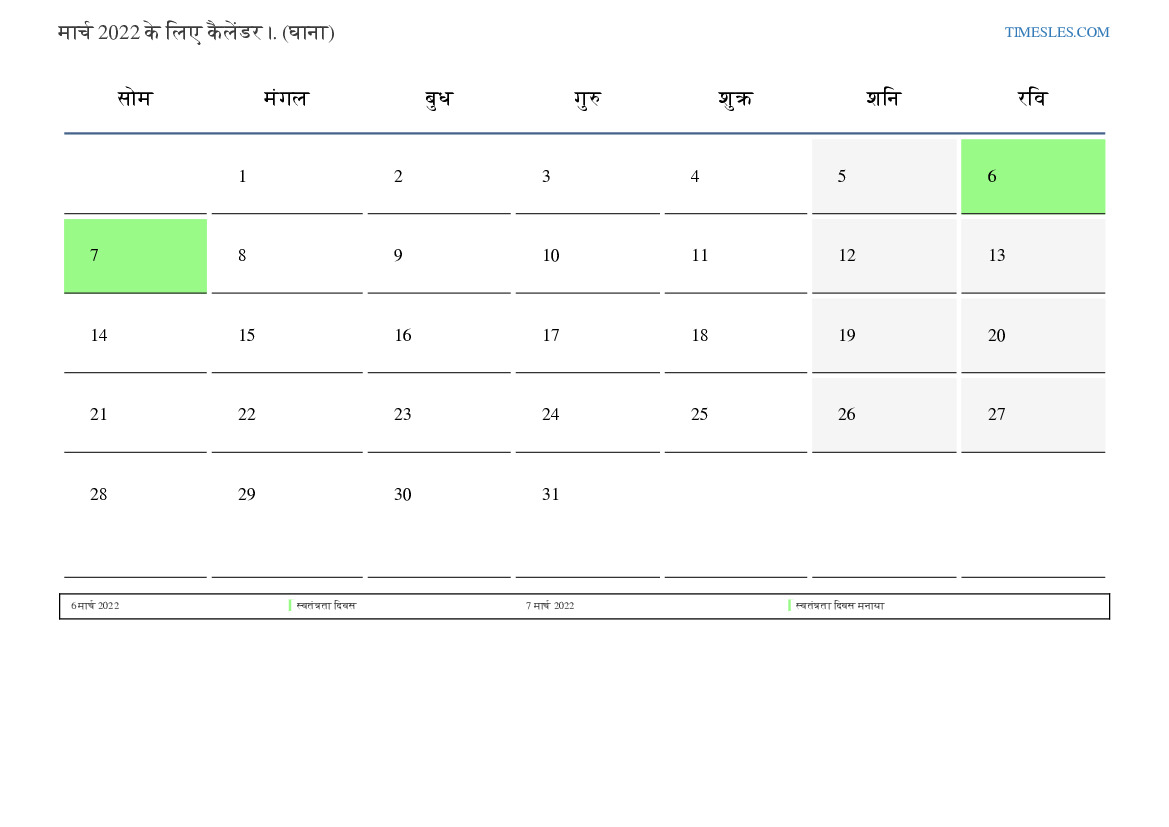Viewport: 1169px width, 827px height.
Task: Select Sunday date 27
Action: [x=1033, y=415]
